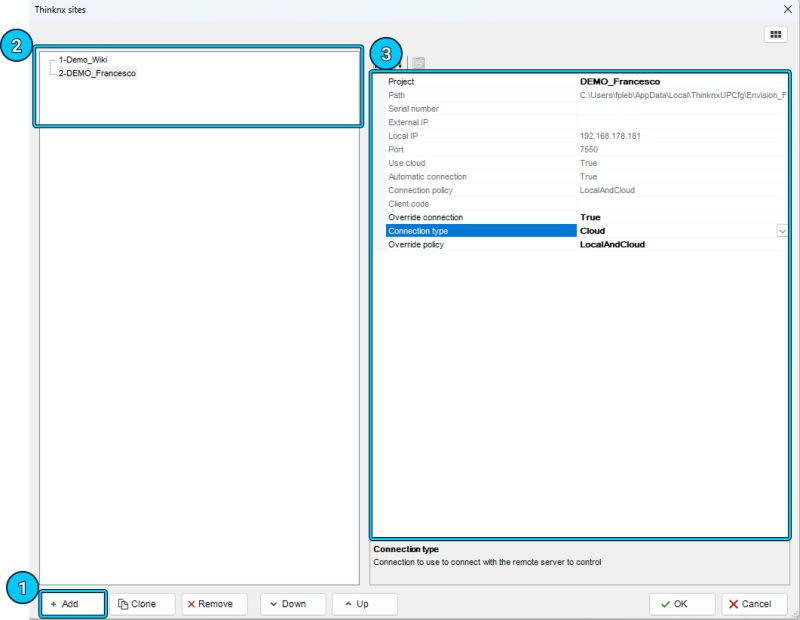Viewport: 800px width, 620px height.
Task: Click the Property Pages toolbar icon
Action: click(x=418, y=63)
